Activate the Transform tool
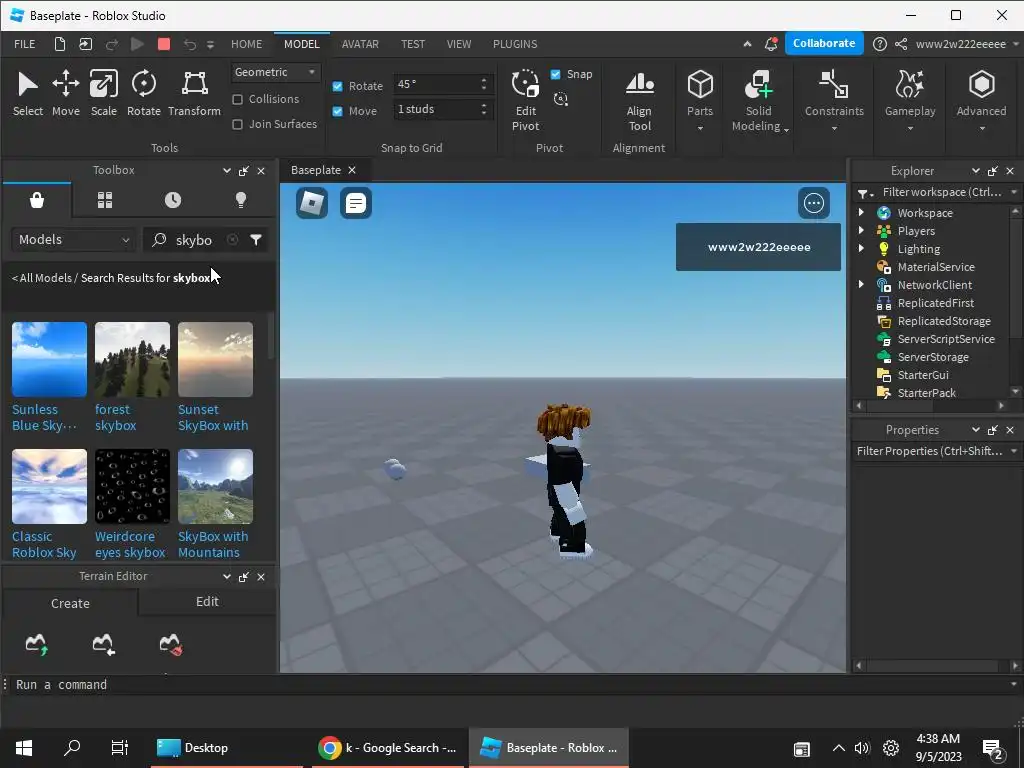Image resolution: width=1024 pixels, height=768 pixels. [x=195, y=93]
